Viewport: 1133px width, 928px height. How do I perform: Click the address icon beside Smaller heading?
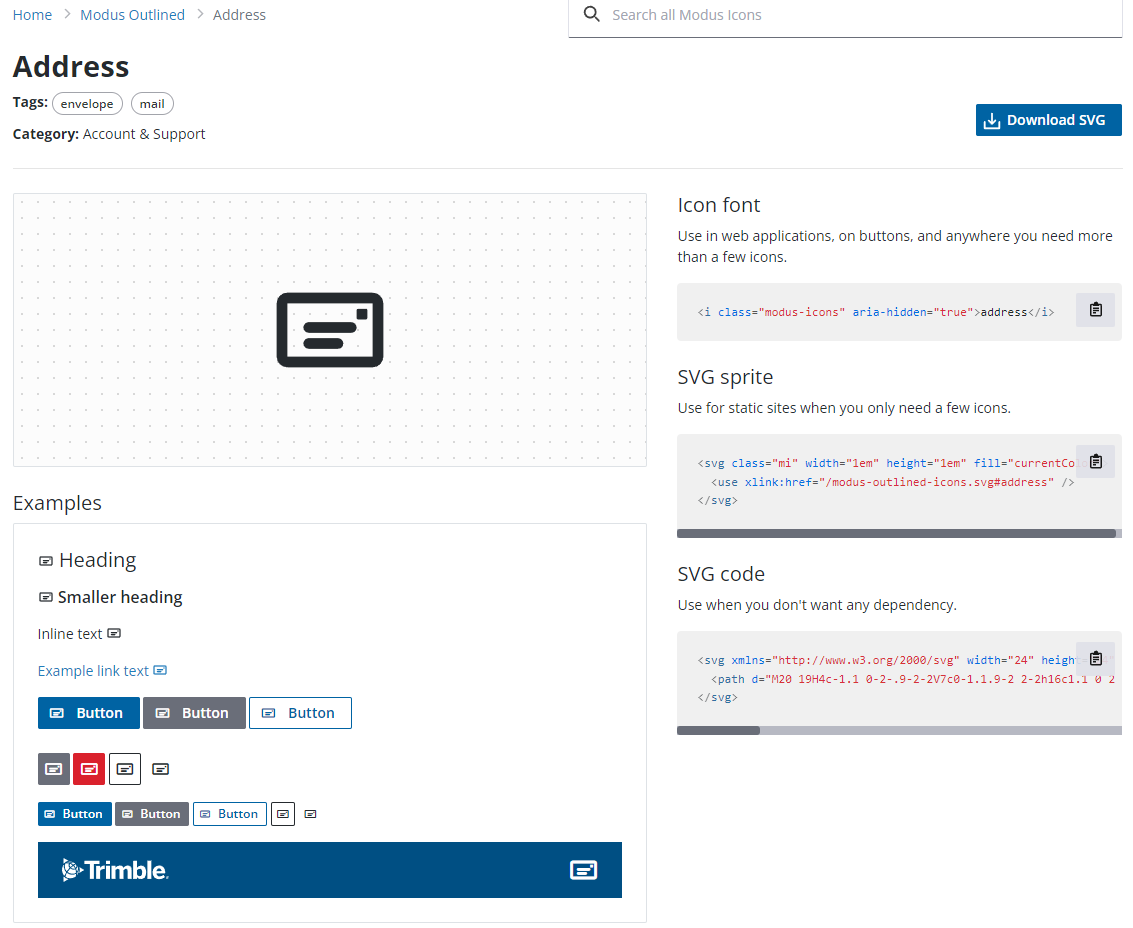[46, 597]
